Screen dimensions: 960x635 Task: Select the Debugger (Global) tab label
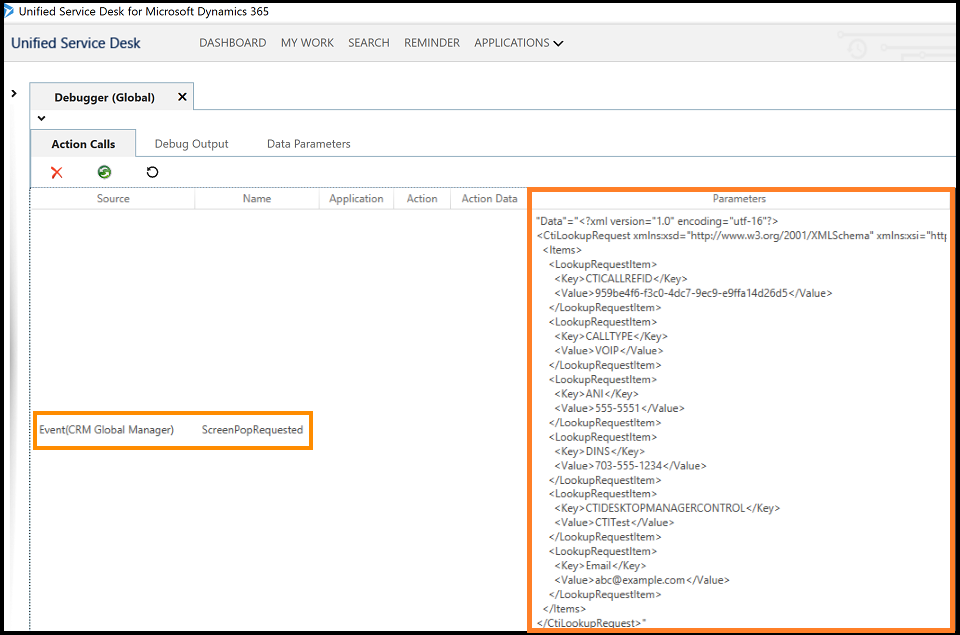[104, 97]
